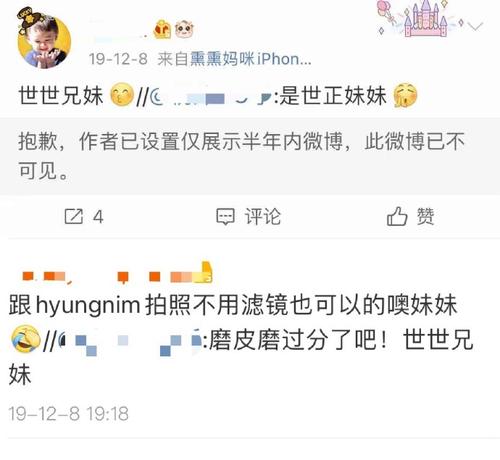500x460 pixels.
Task: Tap the orange crown membership badge
Action: [162, 30]
